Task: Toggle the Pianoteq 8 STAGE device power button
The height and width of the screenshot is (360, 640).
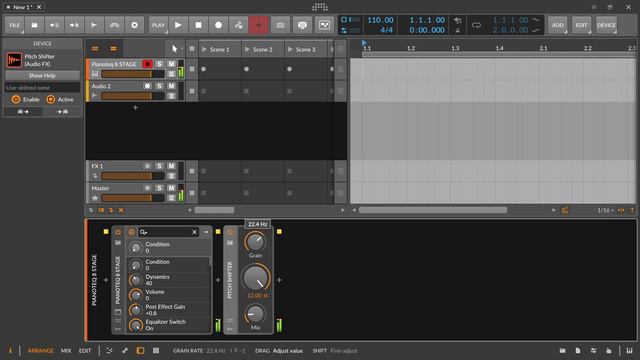Action: click(x=118, y=232)
